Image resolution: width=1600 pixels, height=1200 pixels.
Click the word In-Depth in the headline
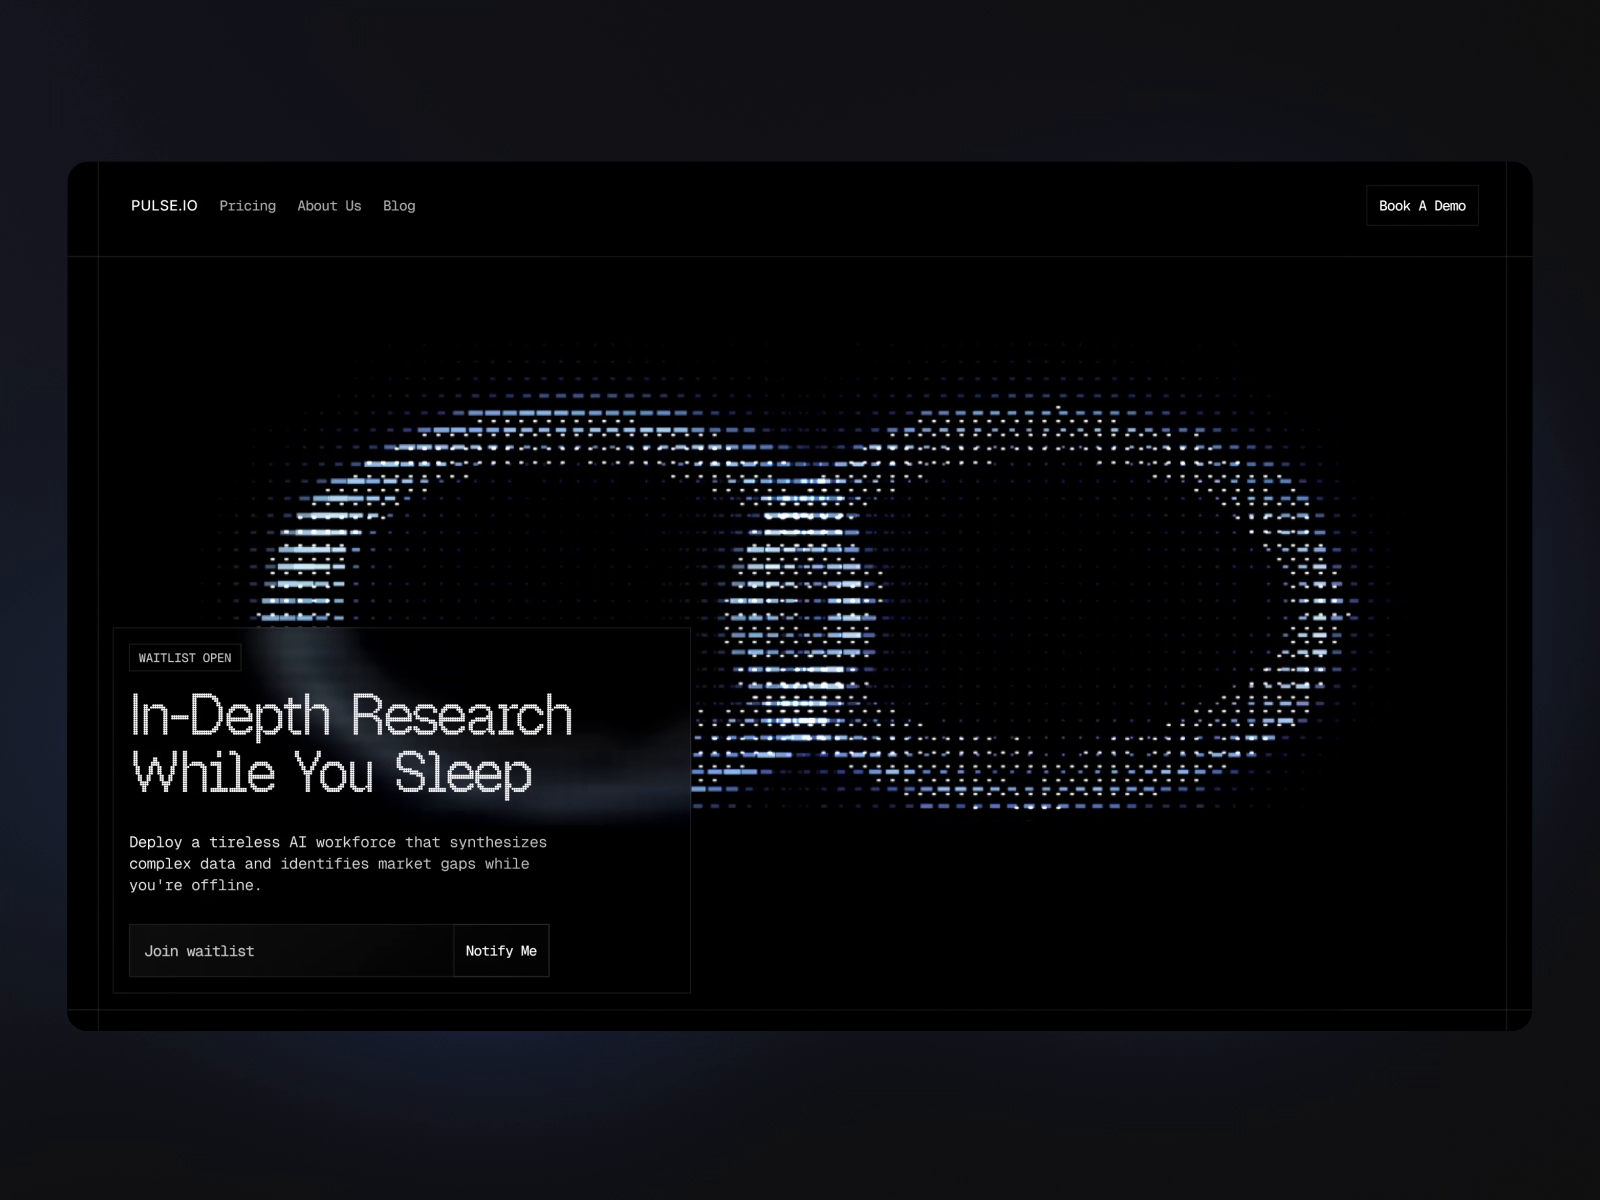(x=230, y=716)
